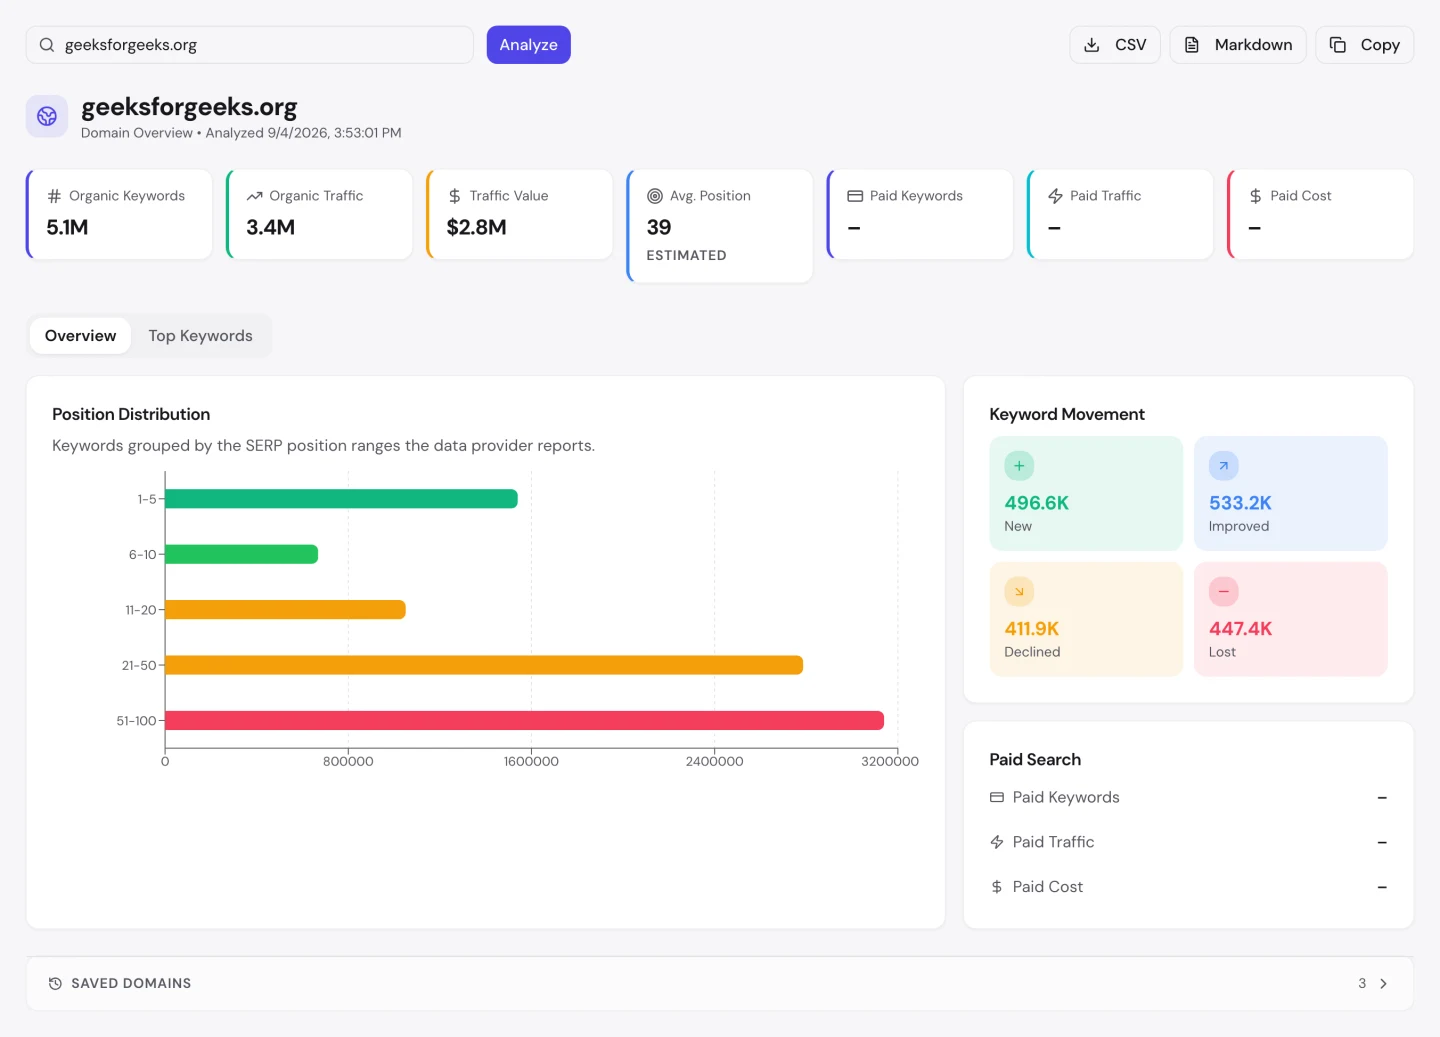
Task: Click the lightning icon in Paid Search Paid Traffic row
Action: pos(997,842)
